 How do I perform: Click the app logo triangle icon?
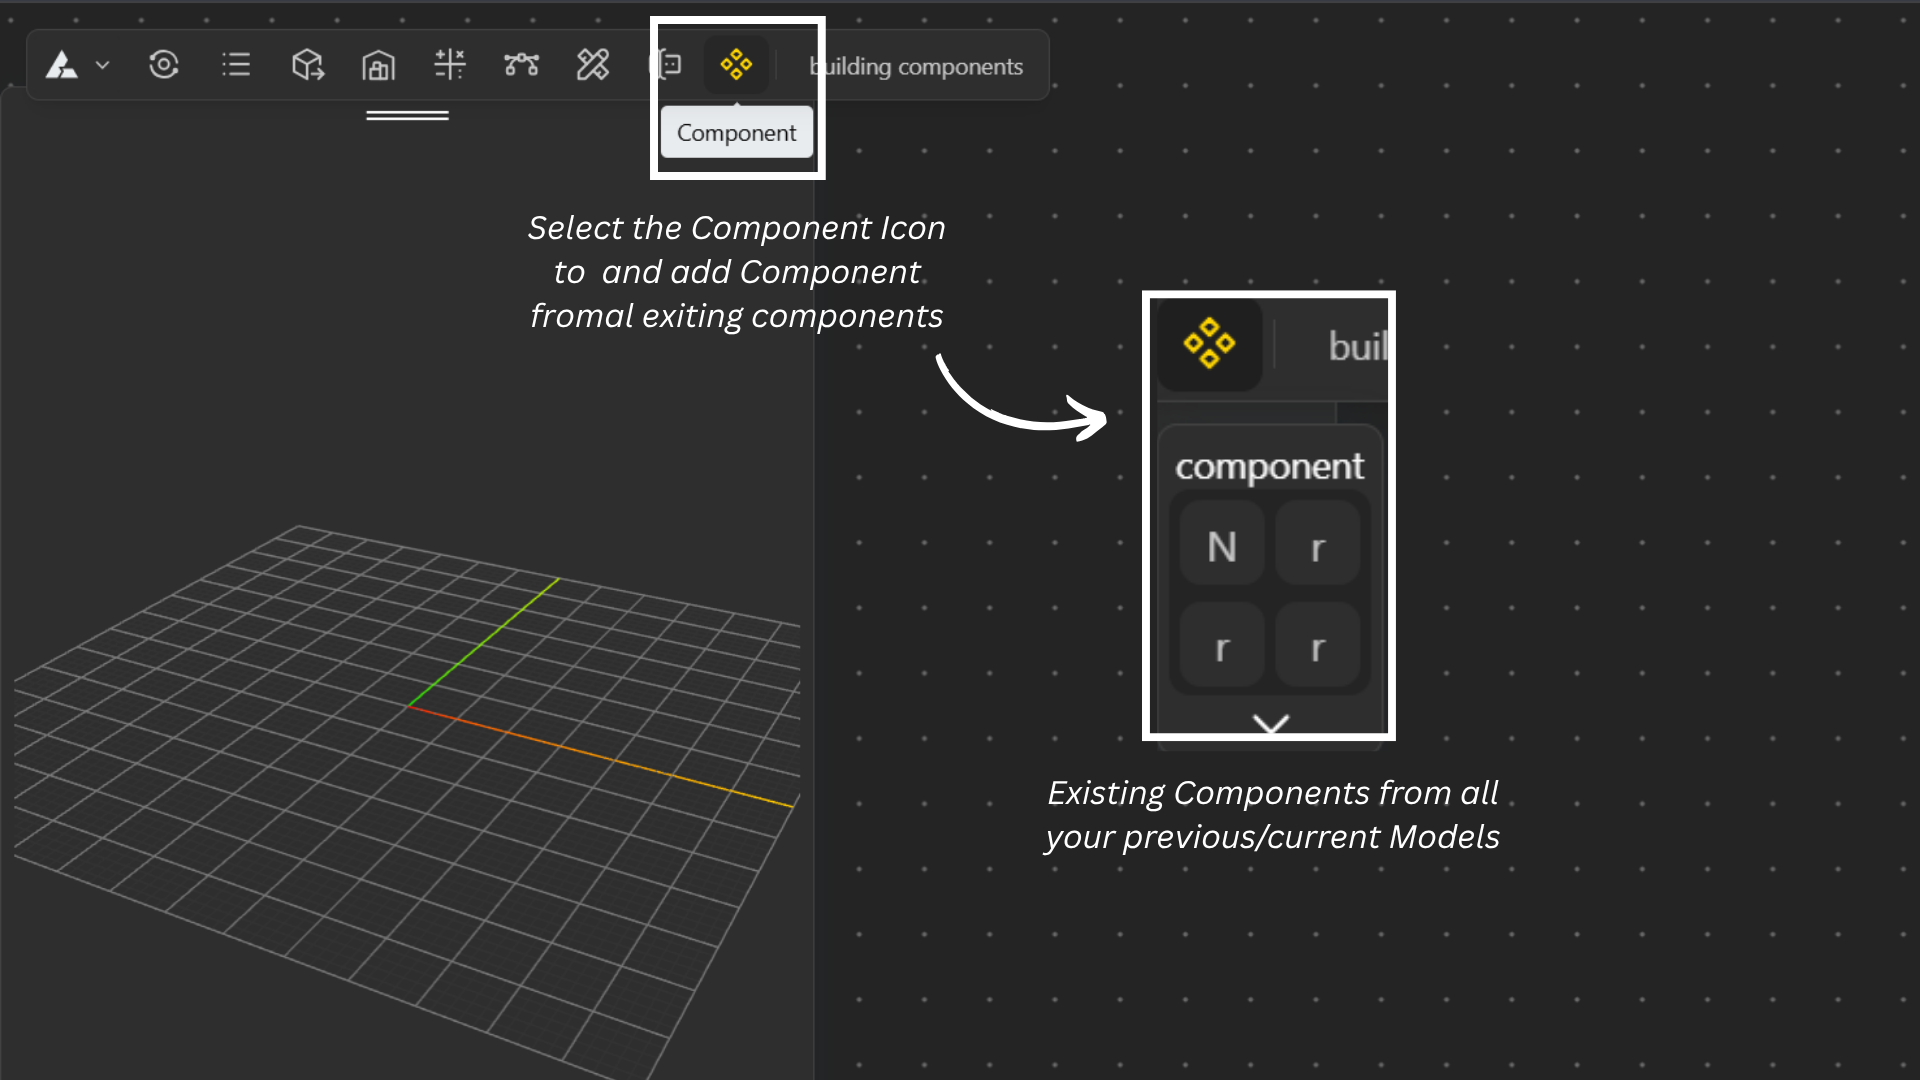62,66
